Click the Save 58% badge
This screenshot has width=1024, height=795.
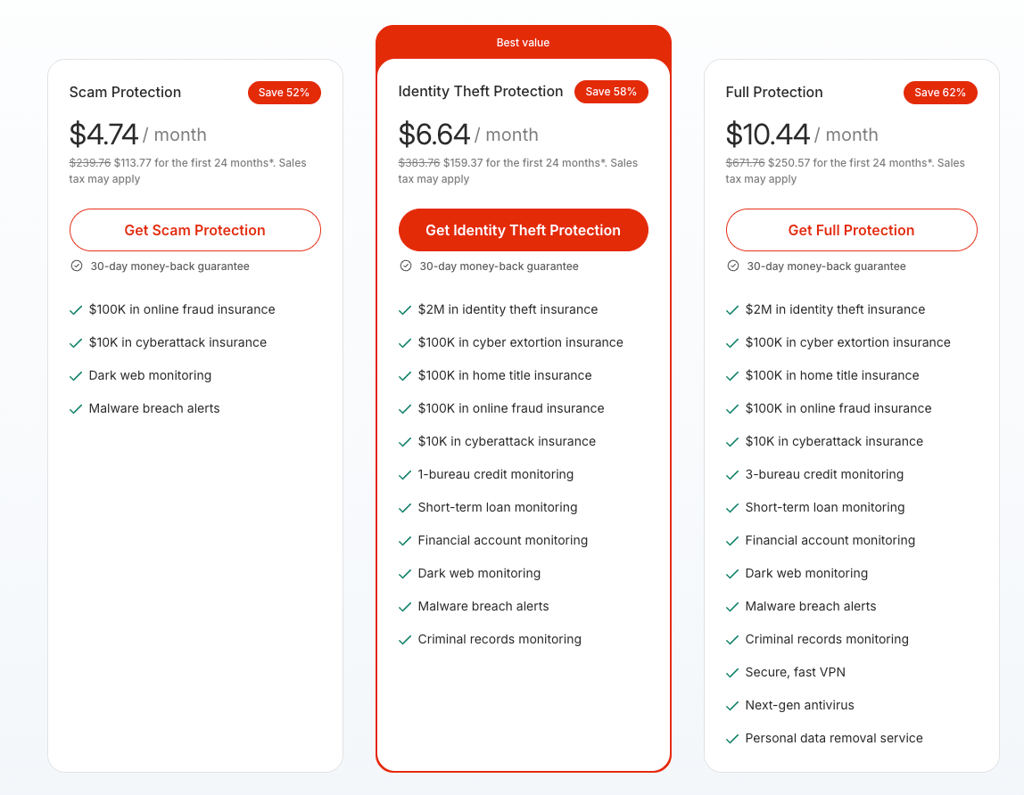pos(611,92)
